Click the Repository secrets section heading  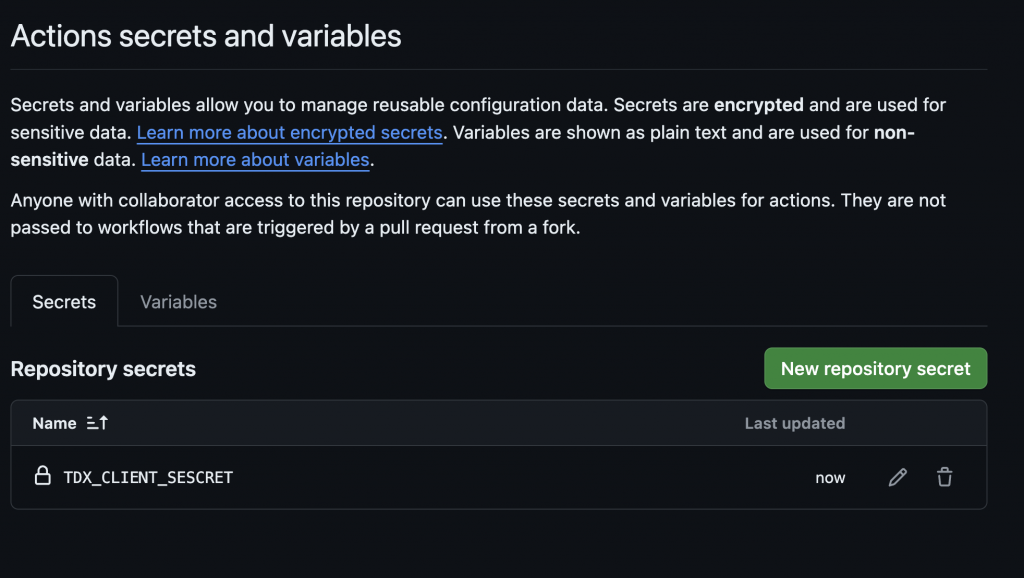point(103,369)
